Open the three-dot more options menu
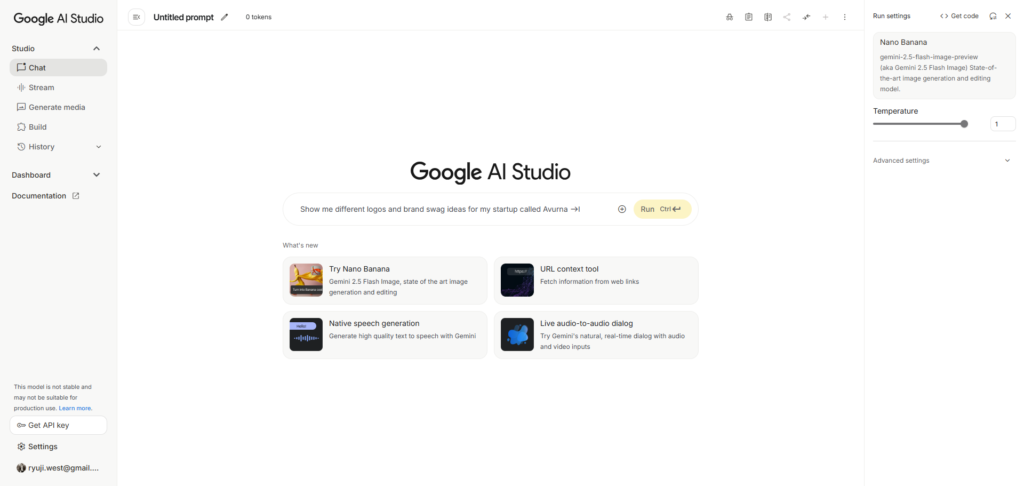The height and width of the screenshot is (486, 1024). point(844,17)
